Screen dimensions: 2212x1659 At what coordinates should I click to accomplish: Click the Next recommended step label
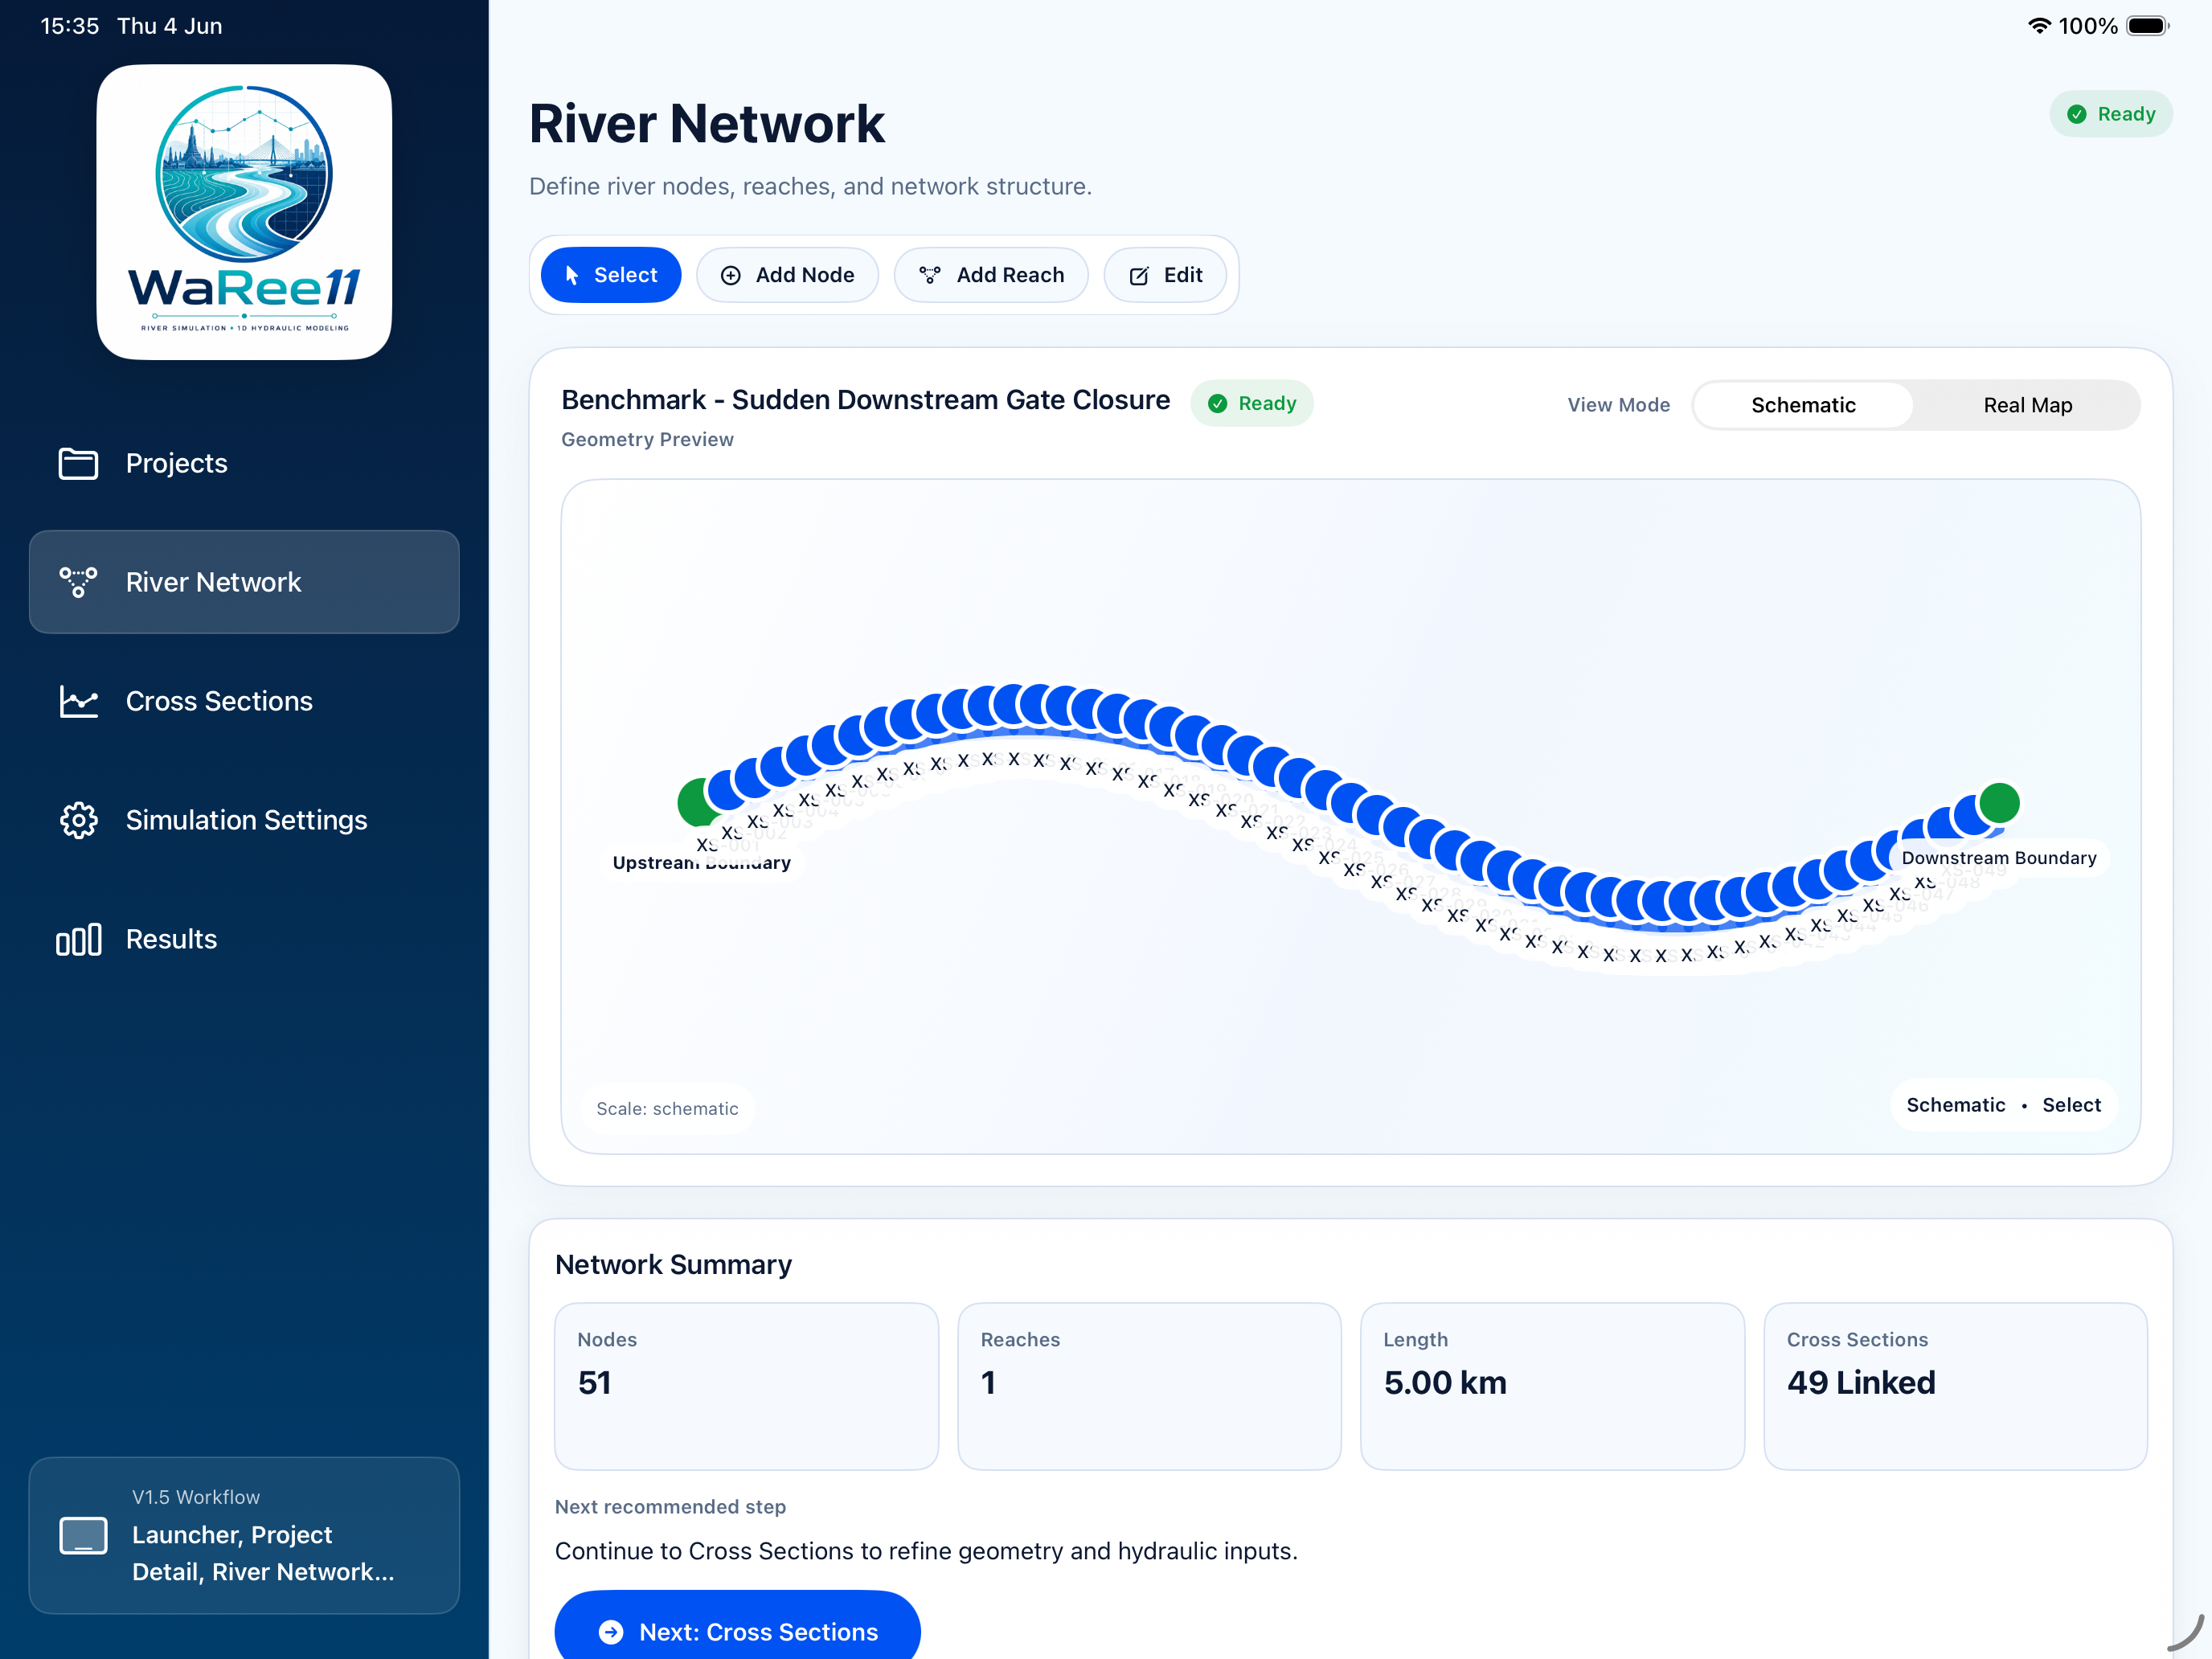(670, 1506)
